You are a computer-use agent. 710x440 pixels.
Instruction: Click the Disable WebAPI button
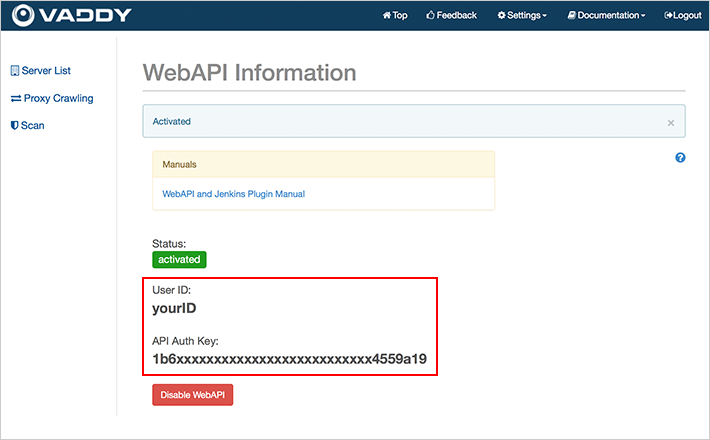tap(192, 395)
